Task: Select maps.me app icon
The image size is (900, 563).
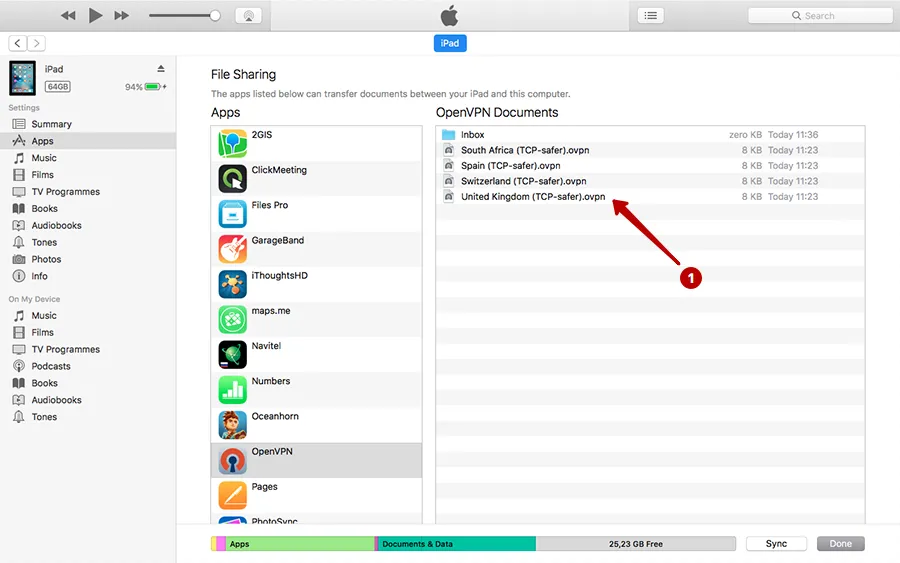Action: 232,319
